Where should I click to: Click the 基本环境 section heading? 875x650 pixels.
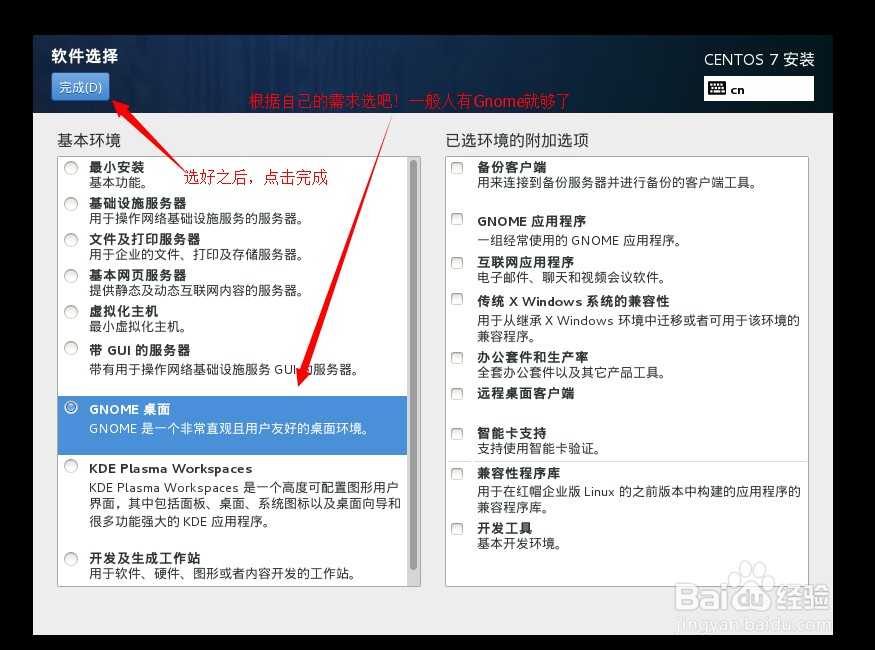coord(89,140)
